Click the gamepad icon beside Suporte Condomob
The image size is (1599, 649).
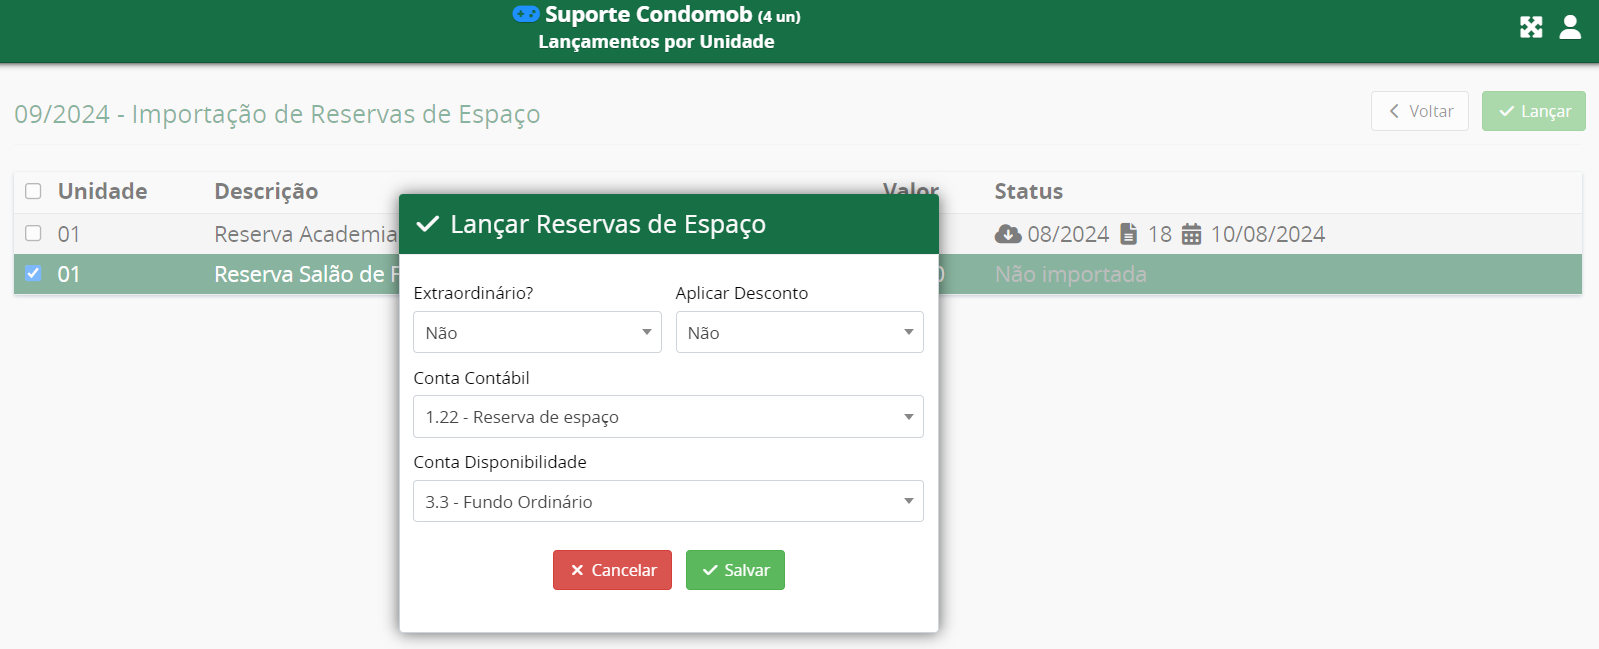click(525, 14)
